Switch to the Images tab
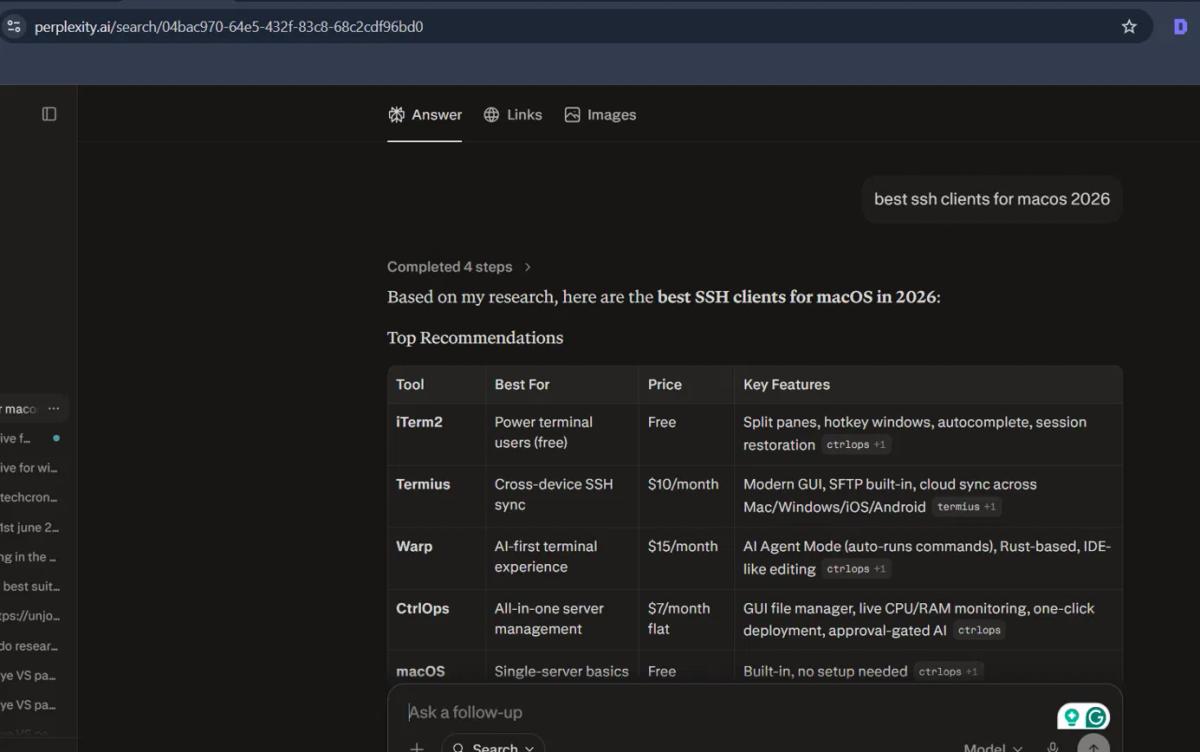 [600, 115]
